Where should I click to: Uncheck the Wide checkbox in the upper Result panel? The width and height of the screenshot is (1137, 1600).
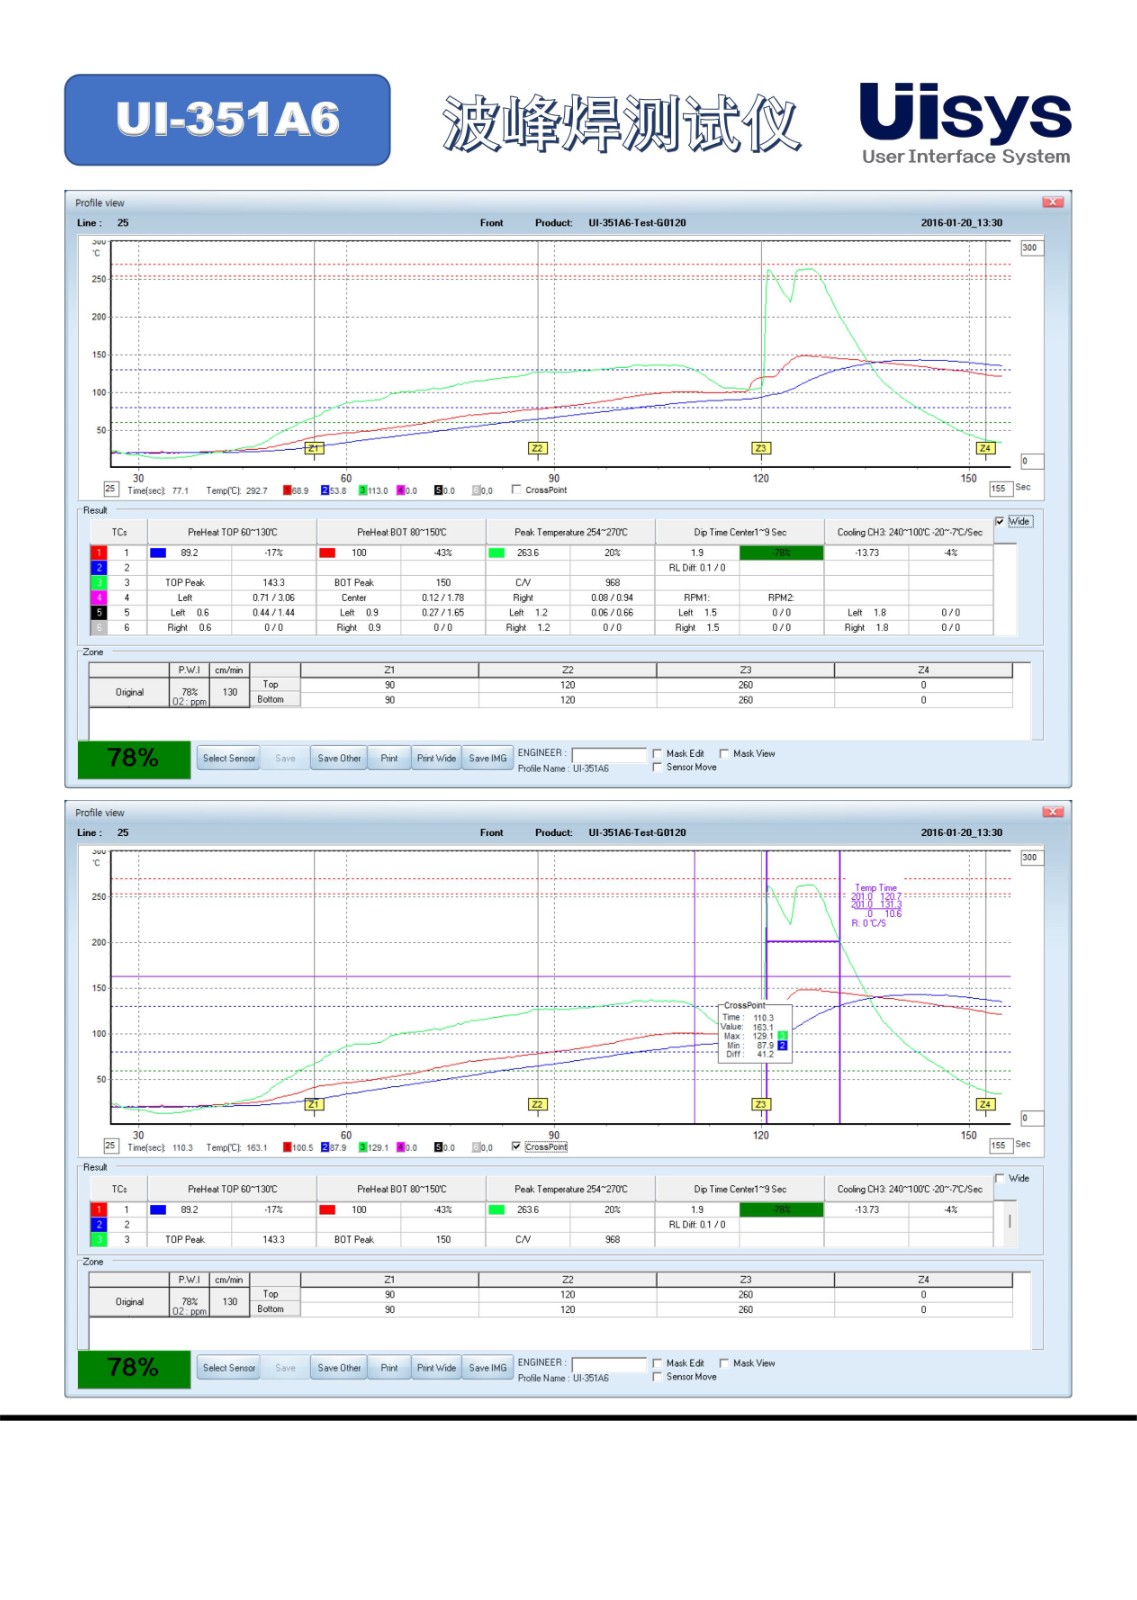pyautogui.click(x=1000, y=521)
